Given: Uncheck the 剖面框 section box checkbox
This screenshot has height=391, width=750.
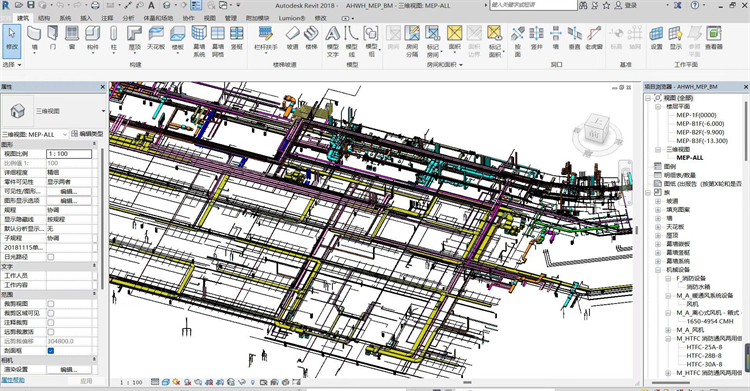Looking at the screenshot, I should [51, 351].
